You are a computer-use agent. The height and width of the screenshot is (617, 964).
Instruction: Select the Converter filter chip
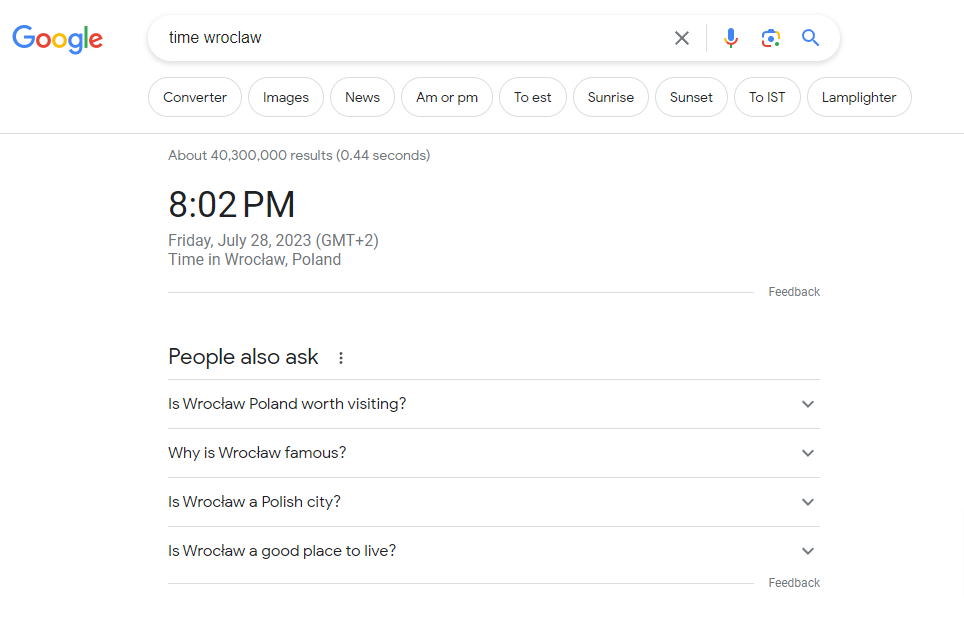(195, 97)
